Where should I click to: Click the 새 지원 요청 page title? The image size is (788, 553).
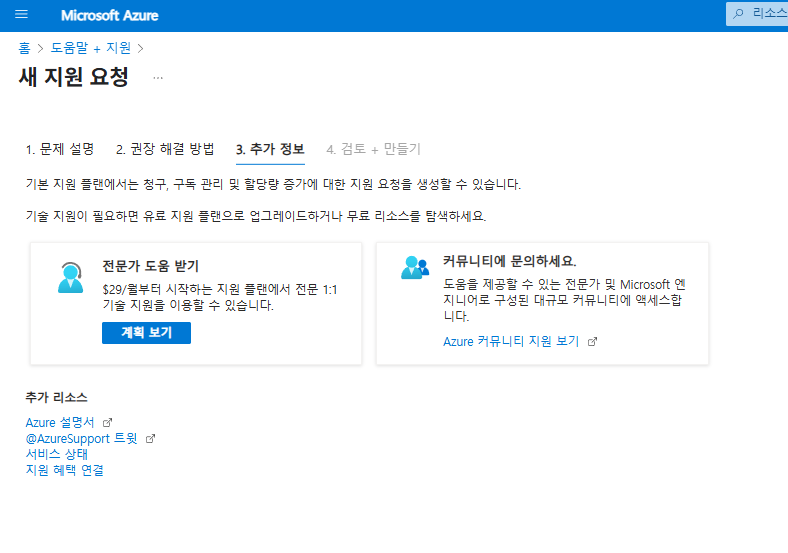[x=73, y=77]
